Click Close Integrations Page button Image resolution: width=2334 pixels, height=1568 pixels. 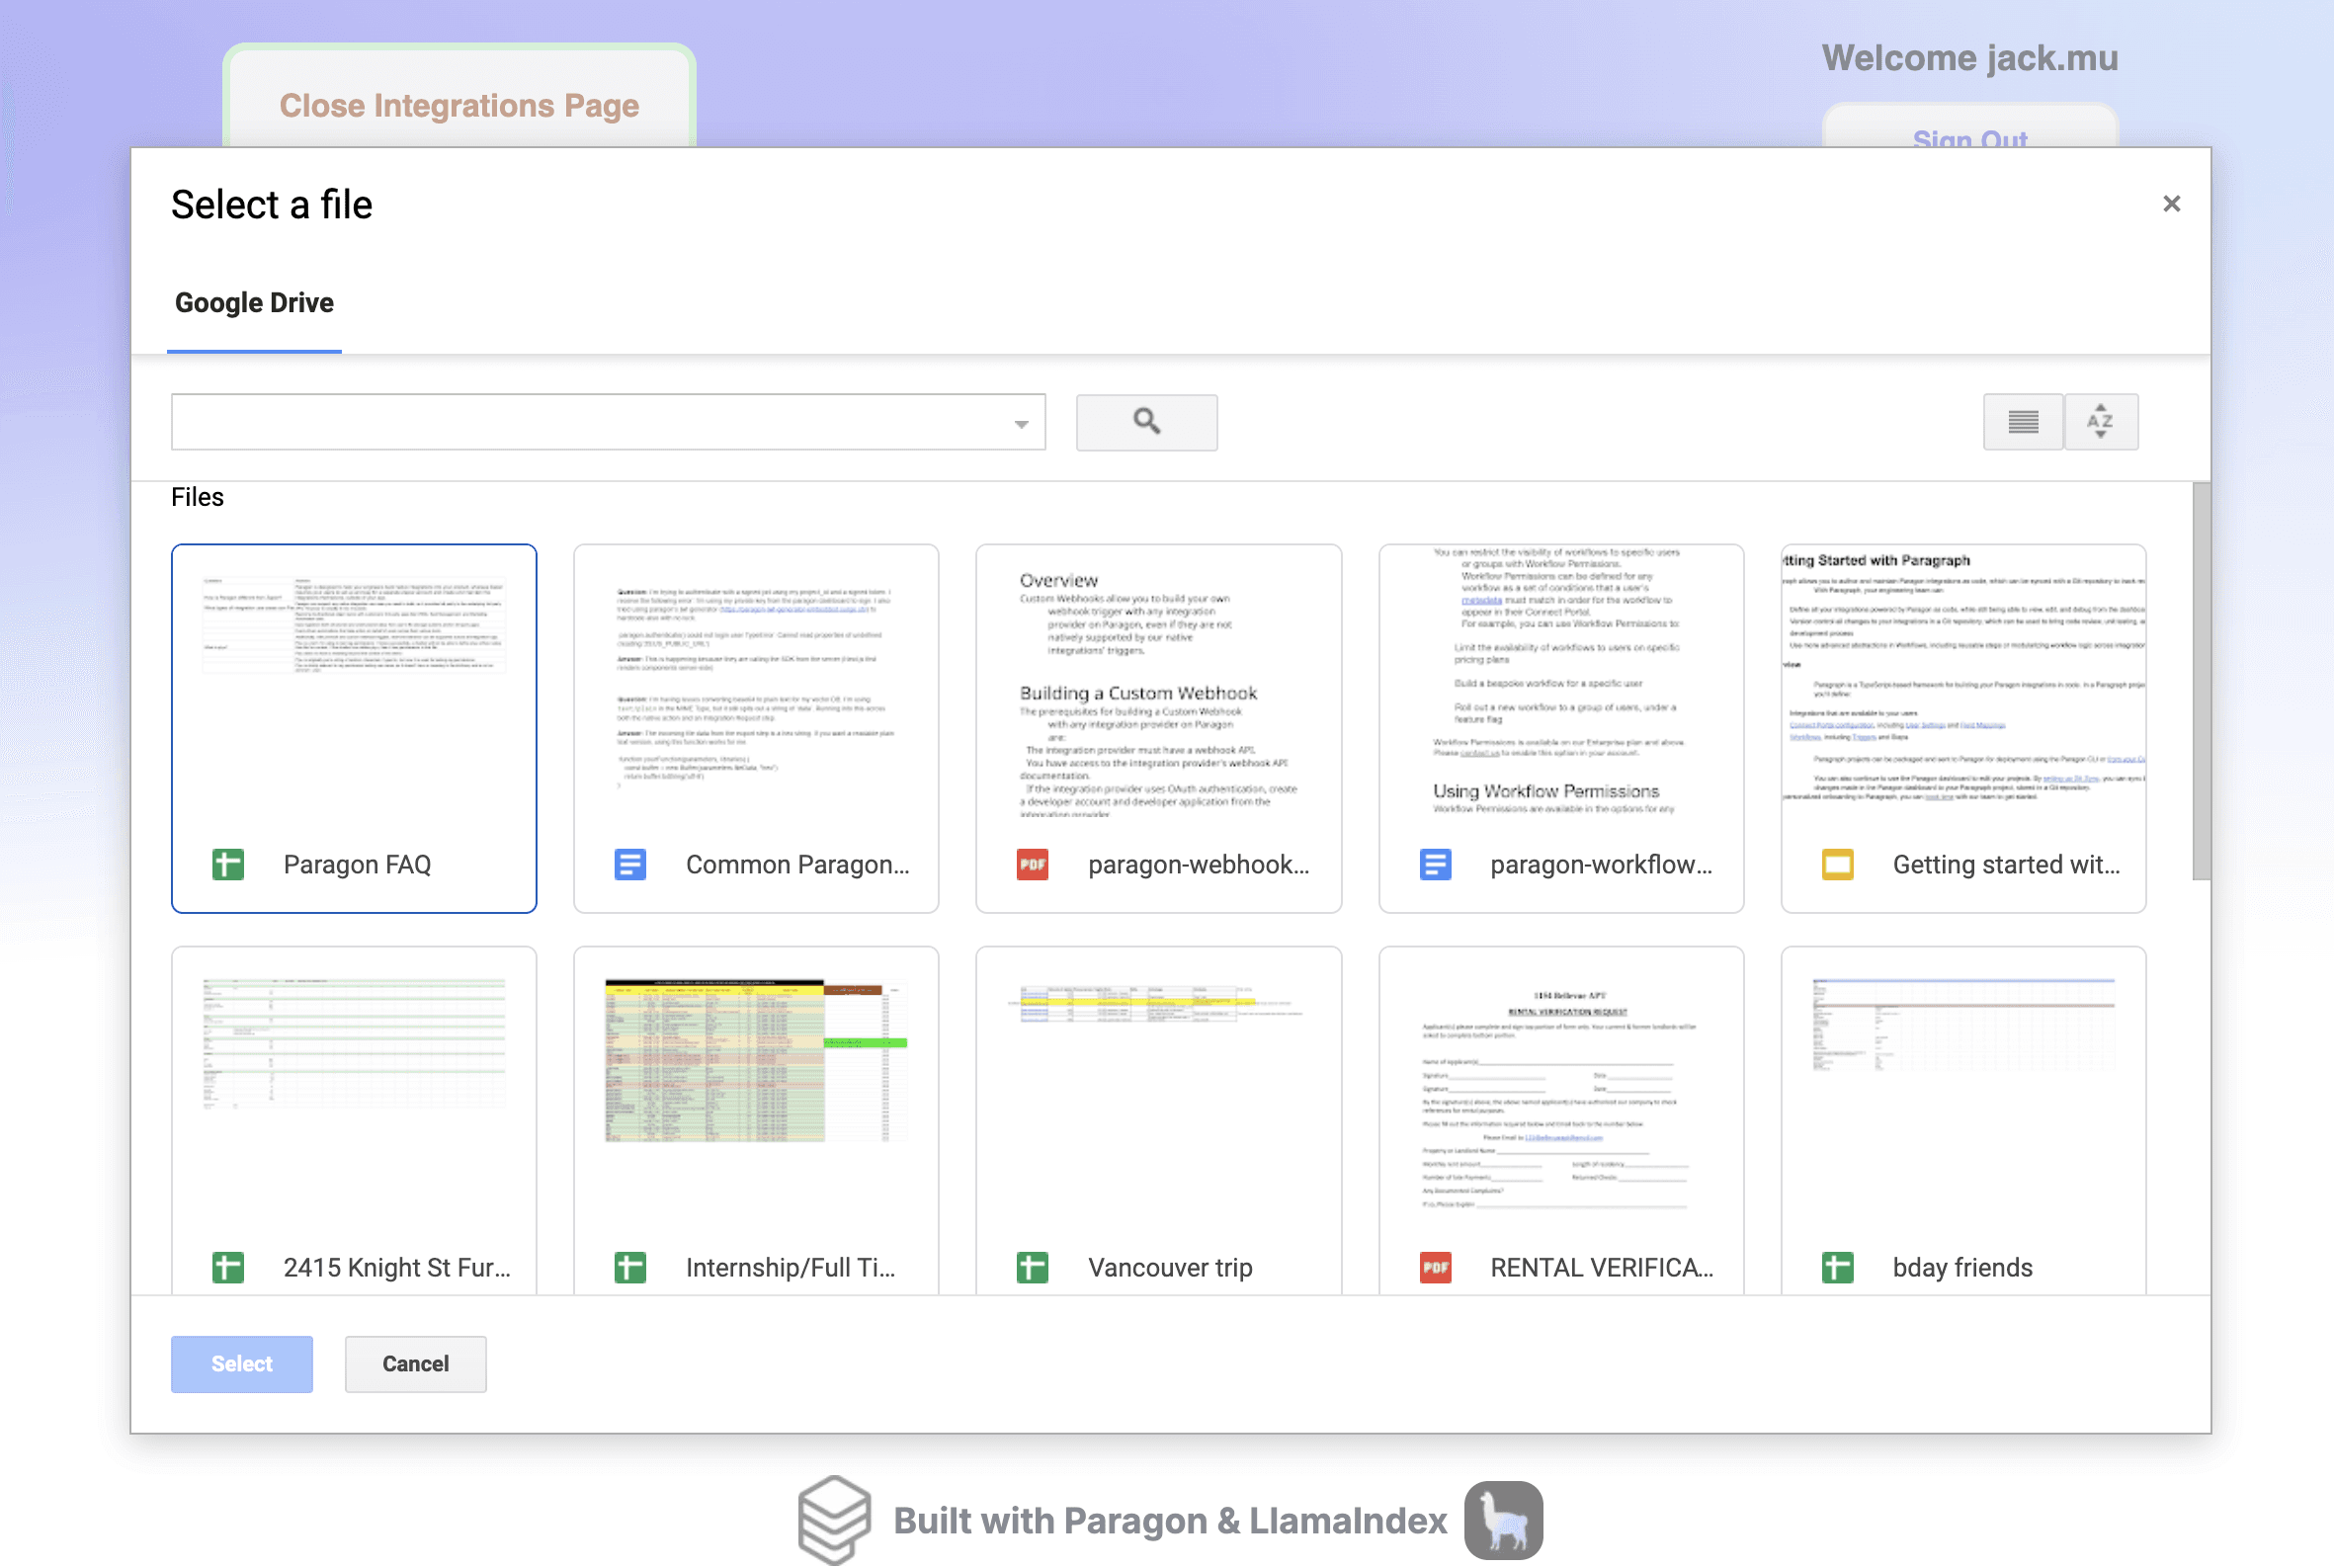point(459,105)
